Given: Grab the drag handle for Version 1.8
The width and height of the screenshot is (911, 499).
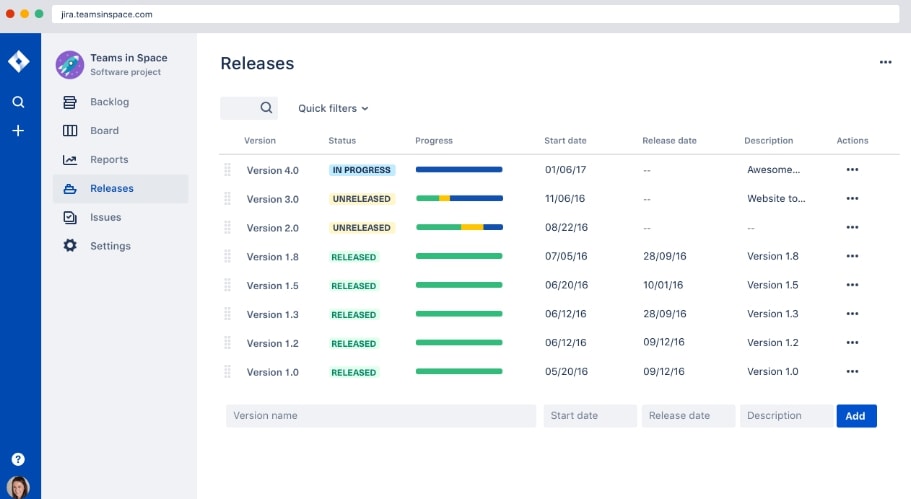Looking at the screenshot, I should [227, 256].
